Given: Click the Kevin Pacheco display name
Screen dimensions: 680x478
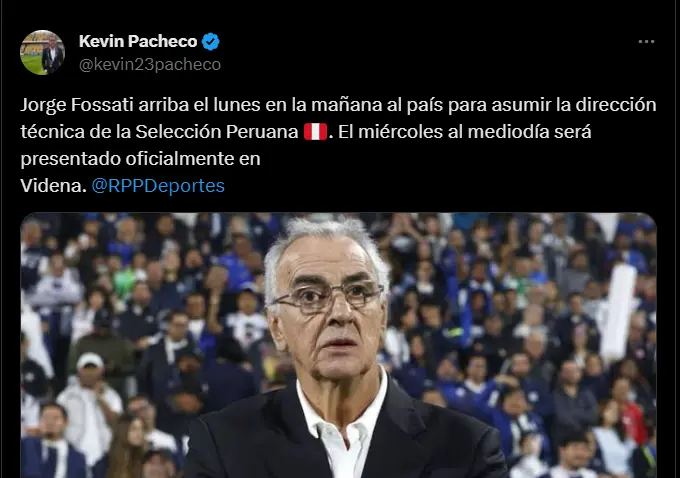Looking at the screenshot, I should [138, 42].
